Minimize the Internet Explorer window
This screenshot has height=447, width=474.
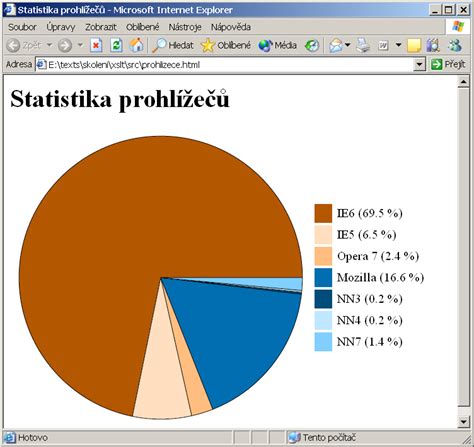click(435, 10)
